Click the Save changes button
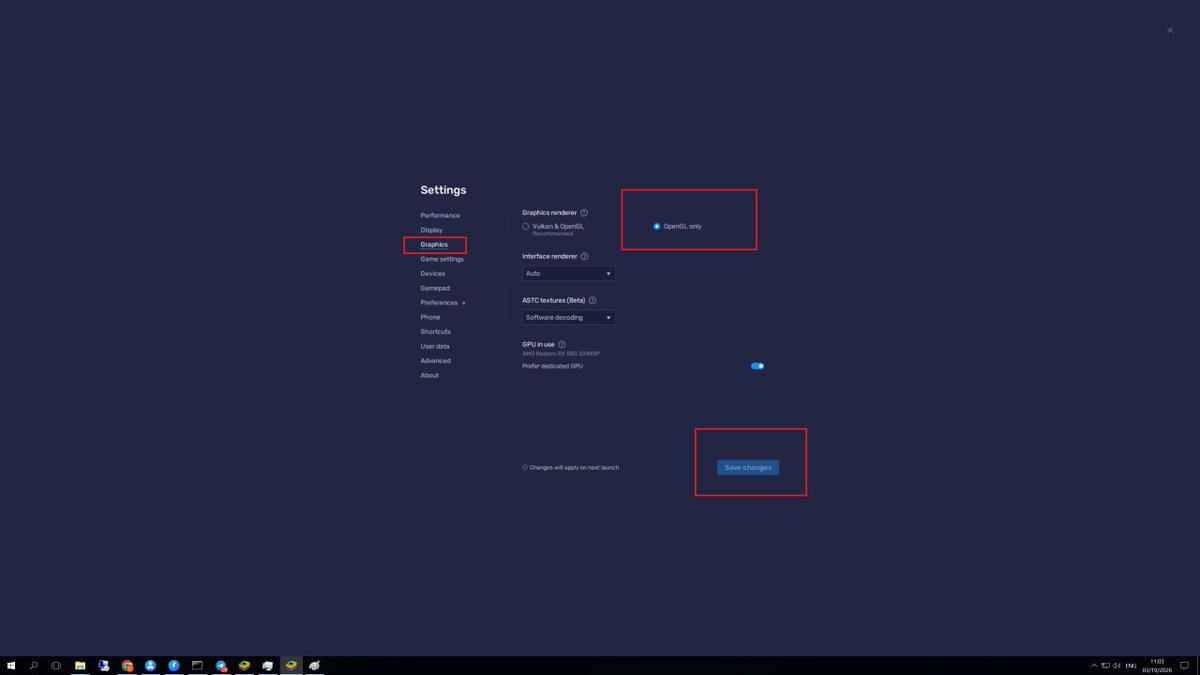Image resolution: width=1200 pixels, height=675 pixels. pos(748,467)
